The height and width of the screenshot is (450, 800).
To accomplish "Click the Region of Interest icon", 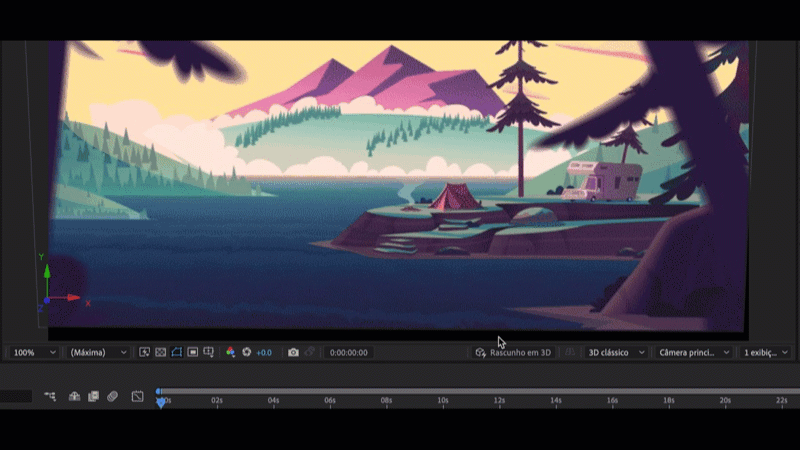I will point(192,352).
